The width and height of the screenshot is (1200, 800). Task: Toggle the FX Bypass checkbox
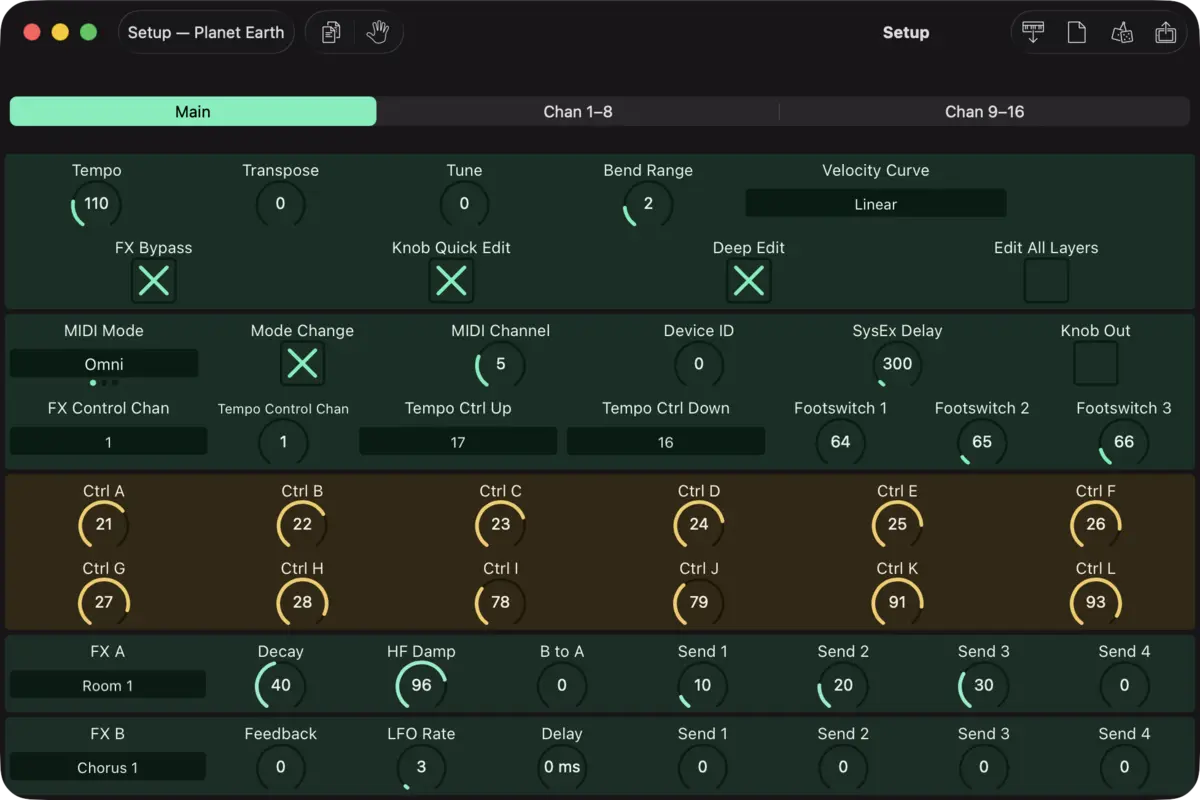click(x=154, y=281)
